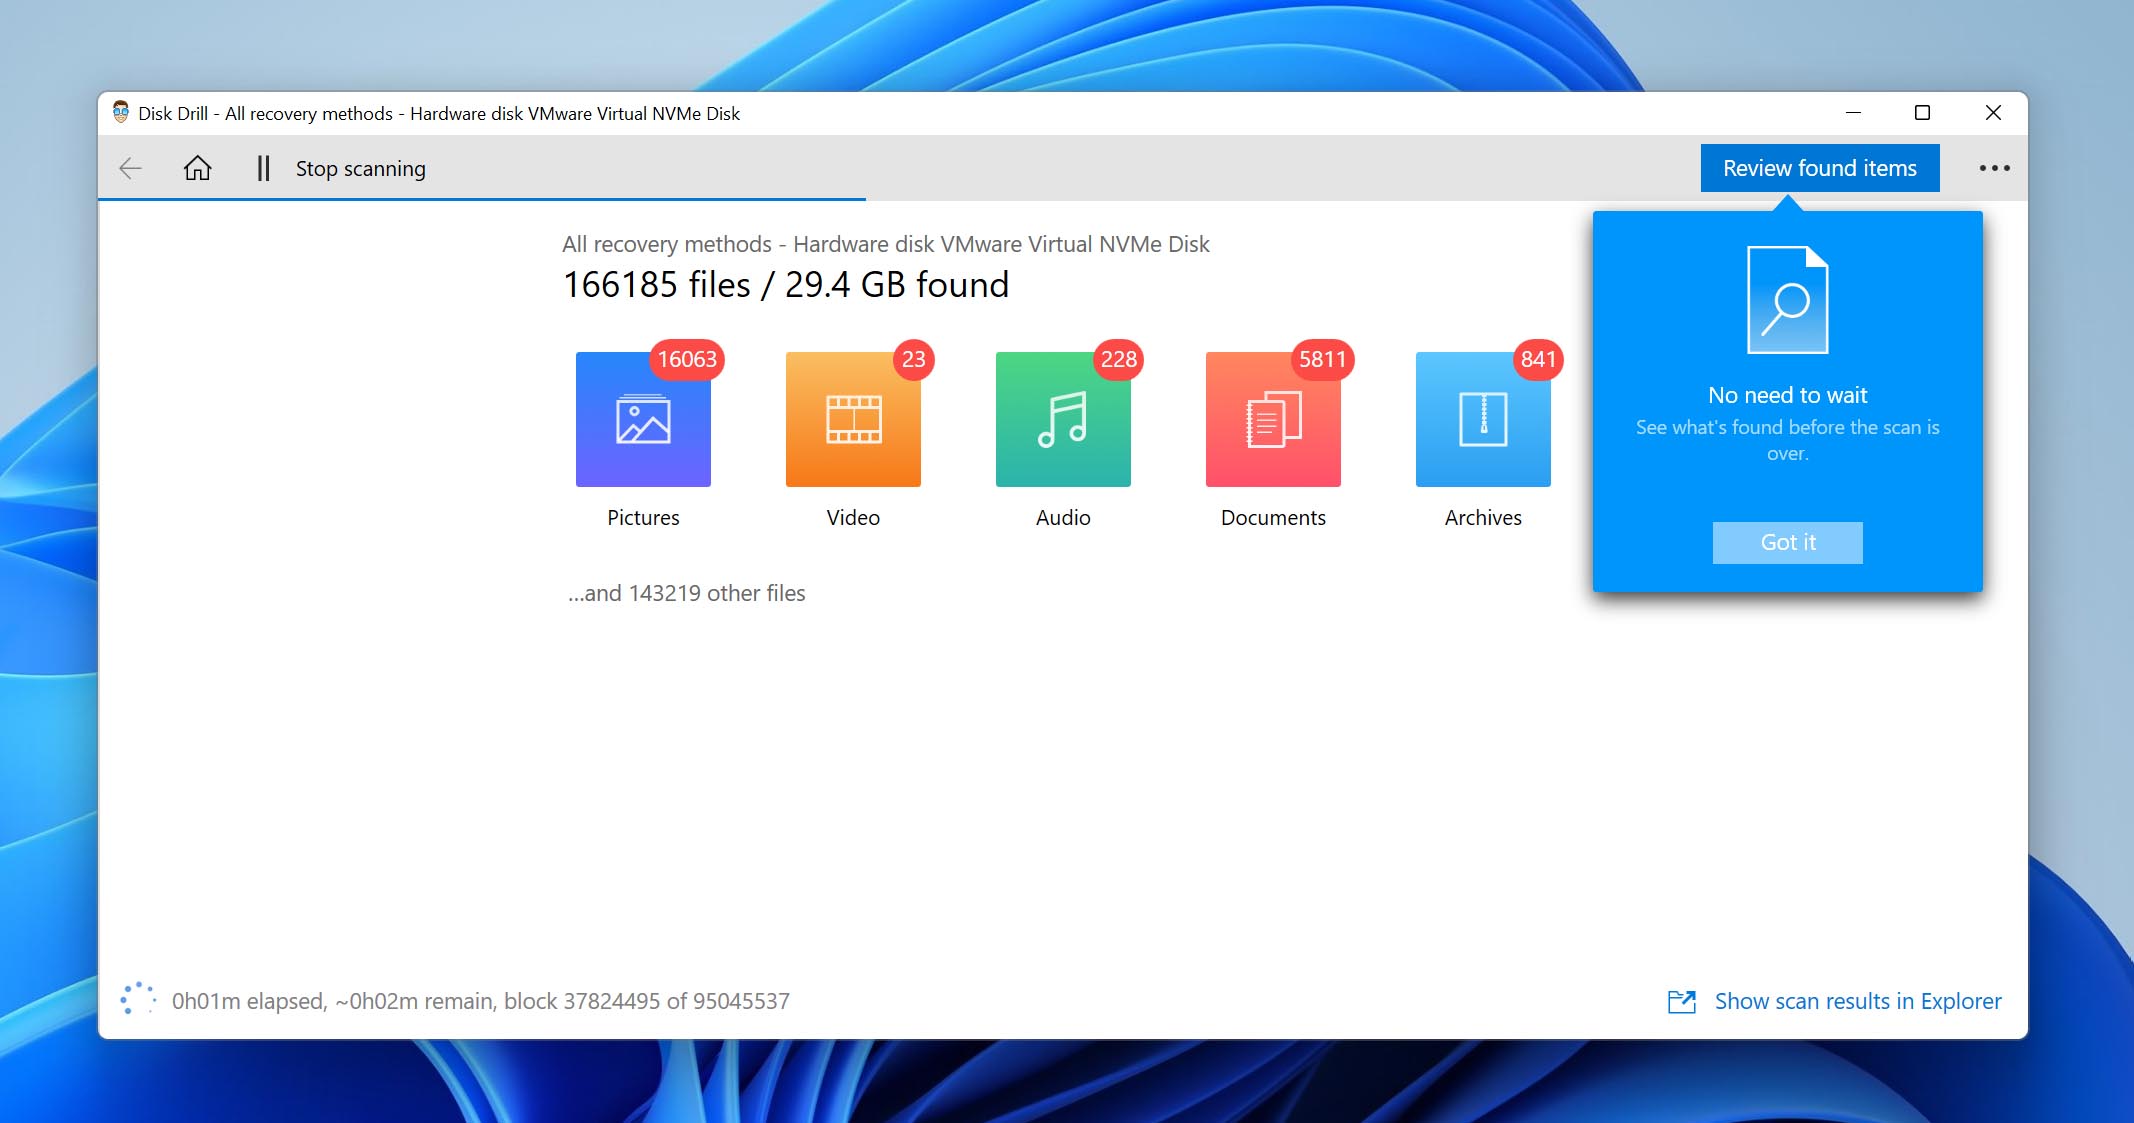This screenshot has height=1123, width=2134.
Task: Open the Documents category tile
Action: [1273, 419]
